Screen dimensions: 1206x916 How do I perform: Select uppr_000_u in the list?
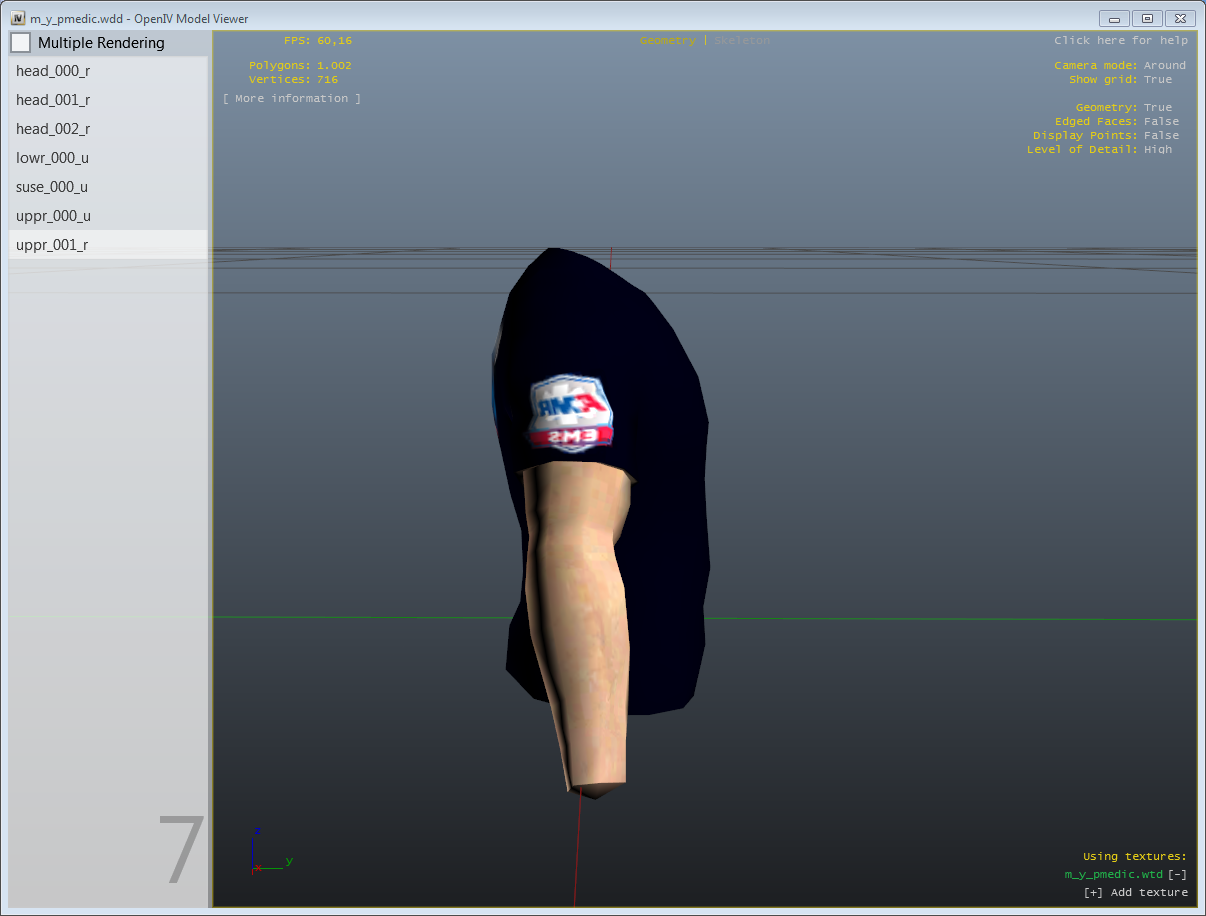(54, 216)
